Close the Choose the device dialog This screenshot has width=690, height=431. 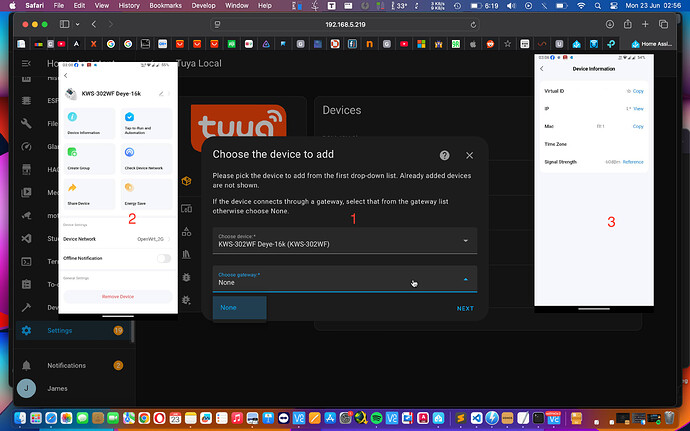pyautogui.click(x=469, y=156)
